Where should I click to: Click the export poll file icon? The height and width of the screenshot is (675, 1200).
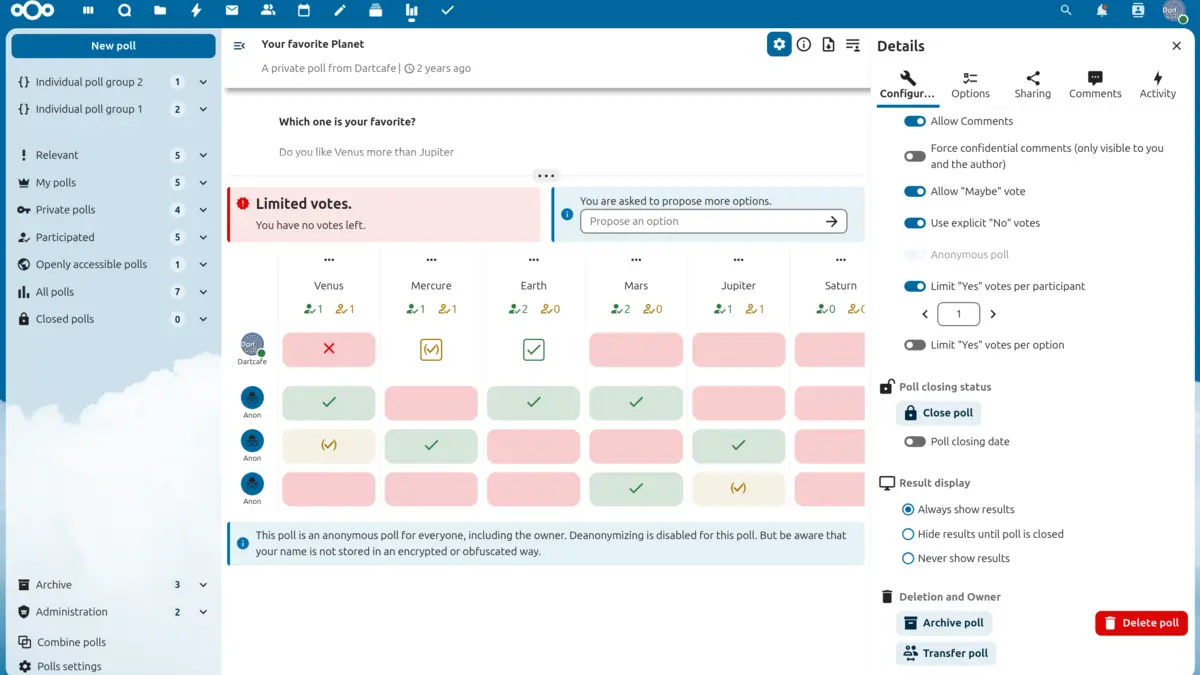(x=828, y=44)
